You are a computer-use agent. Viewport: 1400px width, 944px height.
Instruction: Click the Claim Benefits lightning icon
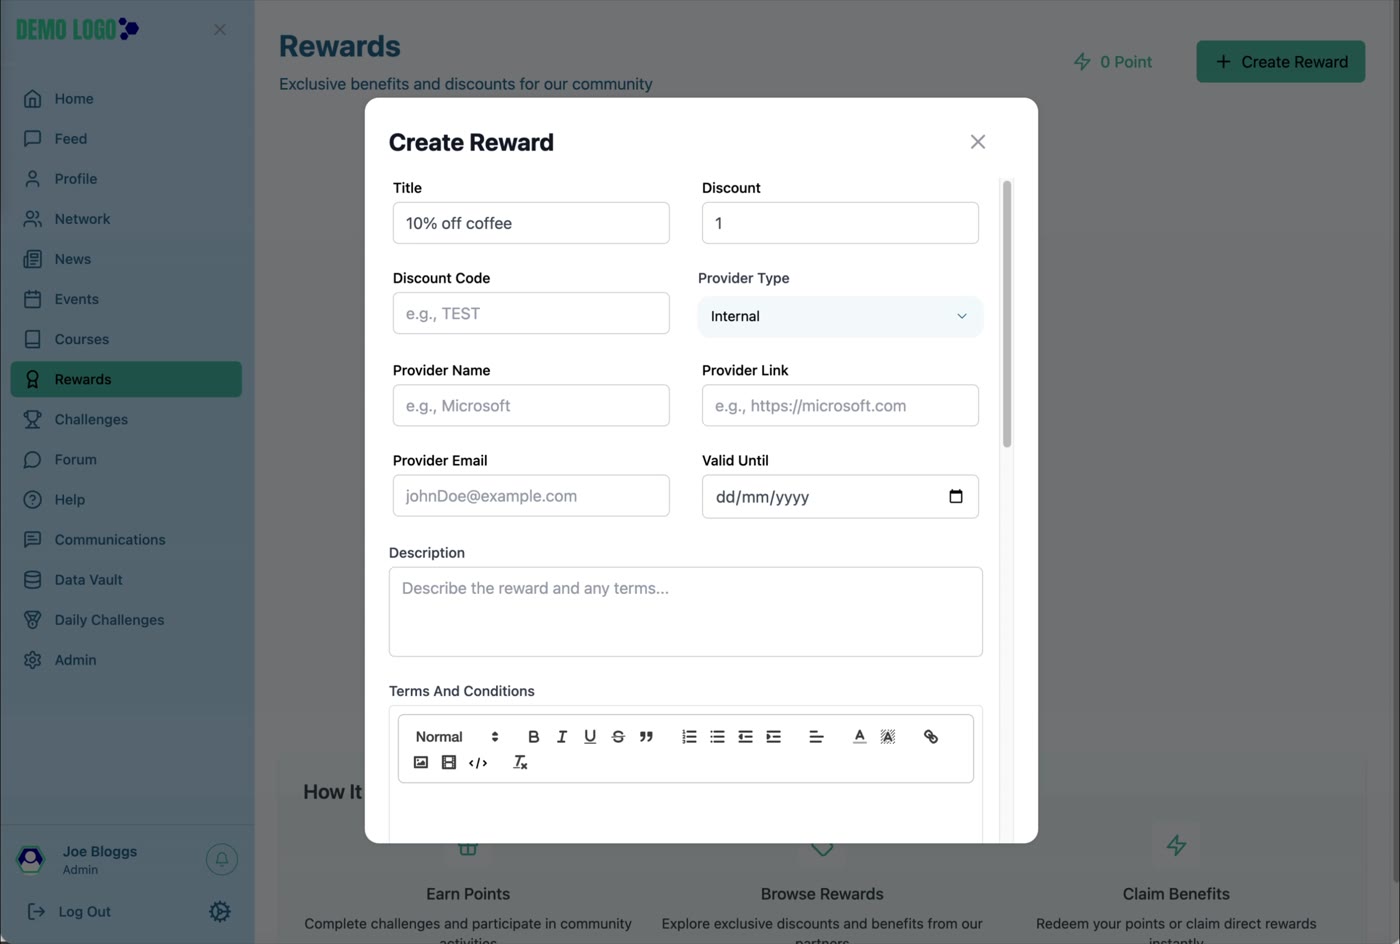pyautogui.click(x=1176, y=845)
